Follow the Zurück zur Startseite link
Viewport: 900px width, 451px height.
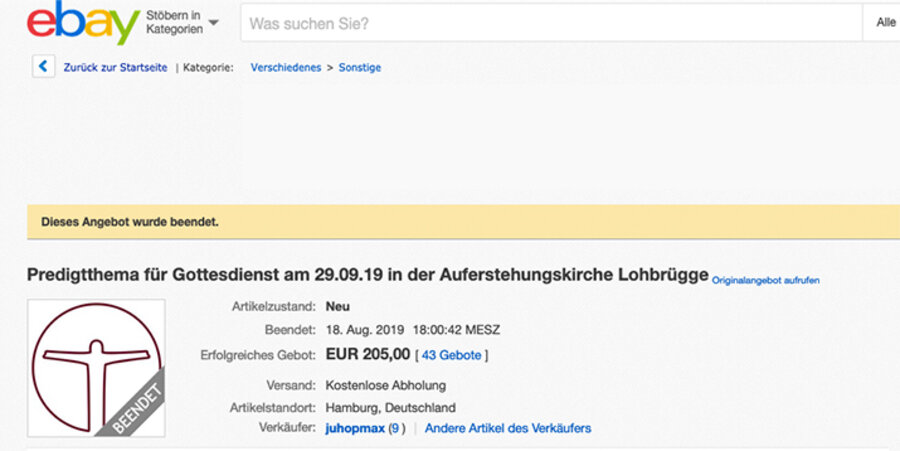[115, 68]
